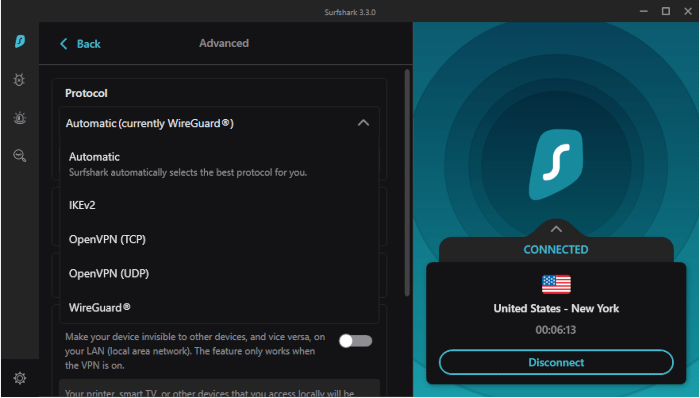Click the United States flag icon
700x398 pixels.
click(556, 284)
